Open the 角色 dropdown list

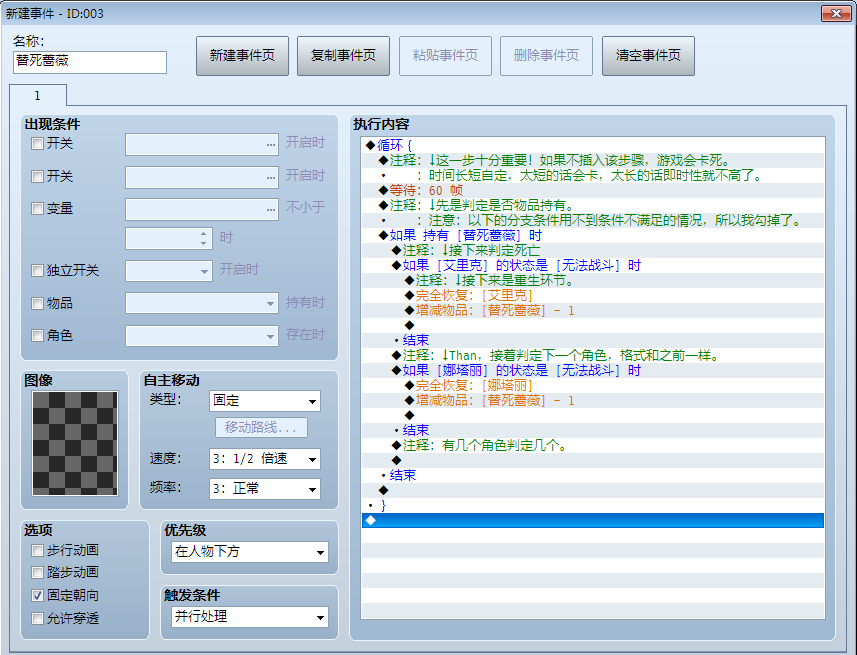(202, 336)
